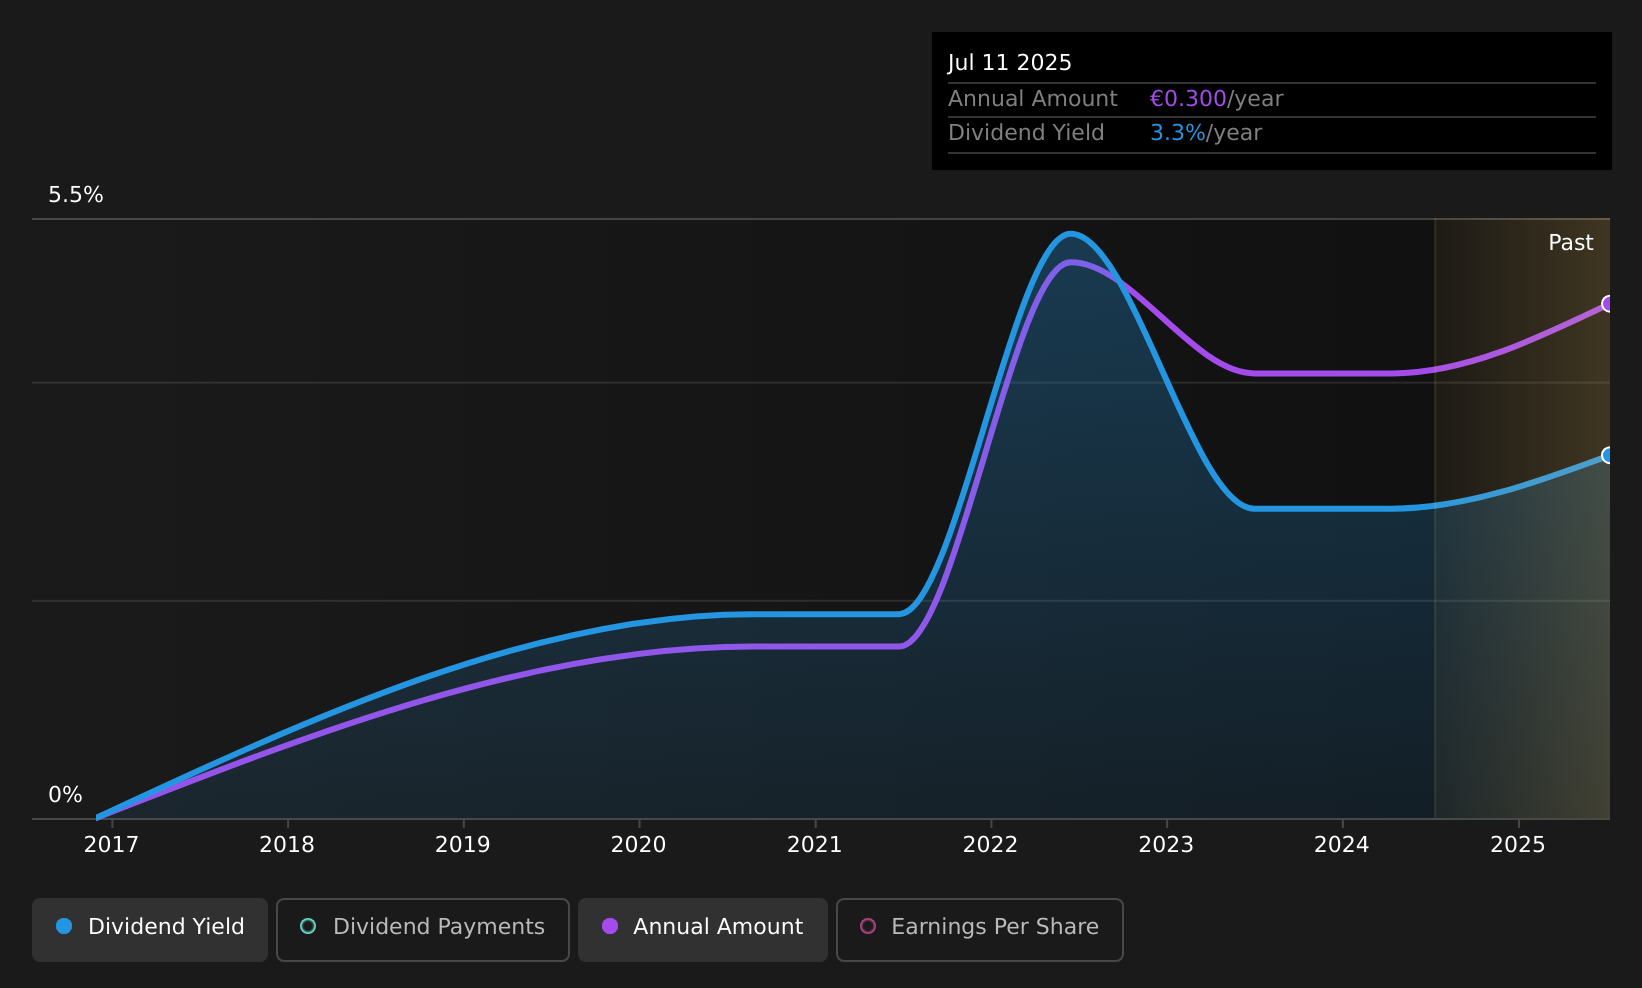Click the purple Annual Amount legend dot
The height and width of the screenshot is (988, 1642).
point(610,926)
